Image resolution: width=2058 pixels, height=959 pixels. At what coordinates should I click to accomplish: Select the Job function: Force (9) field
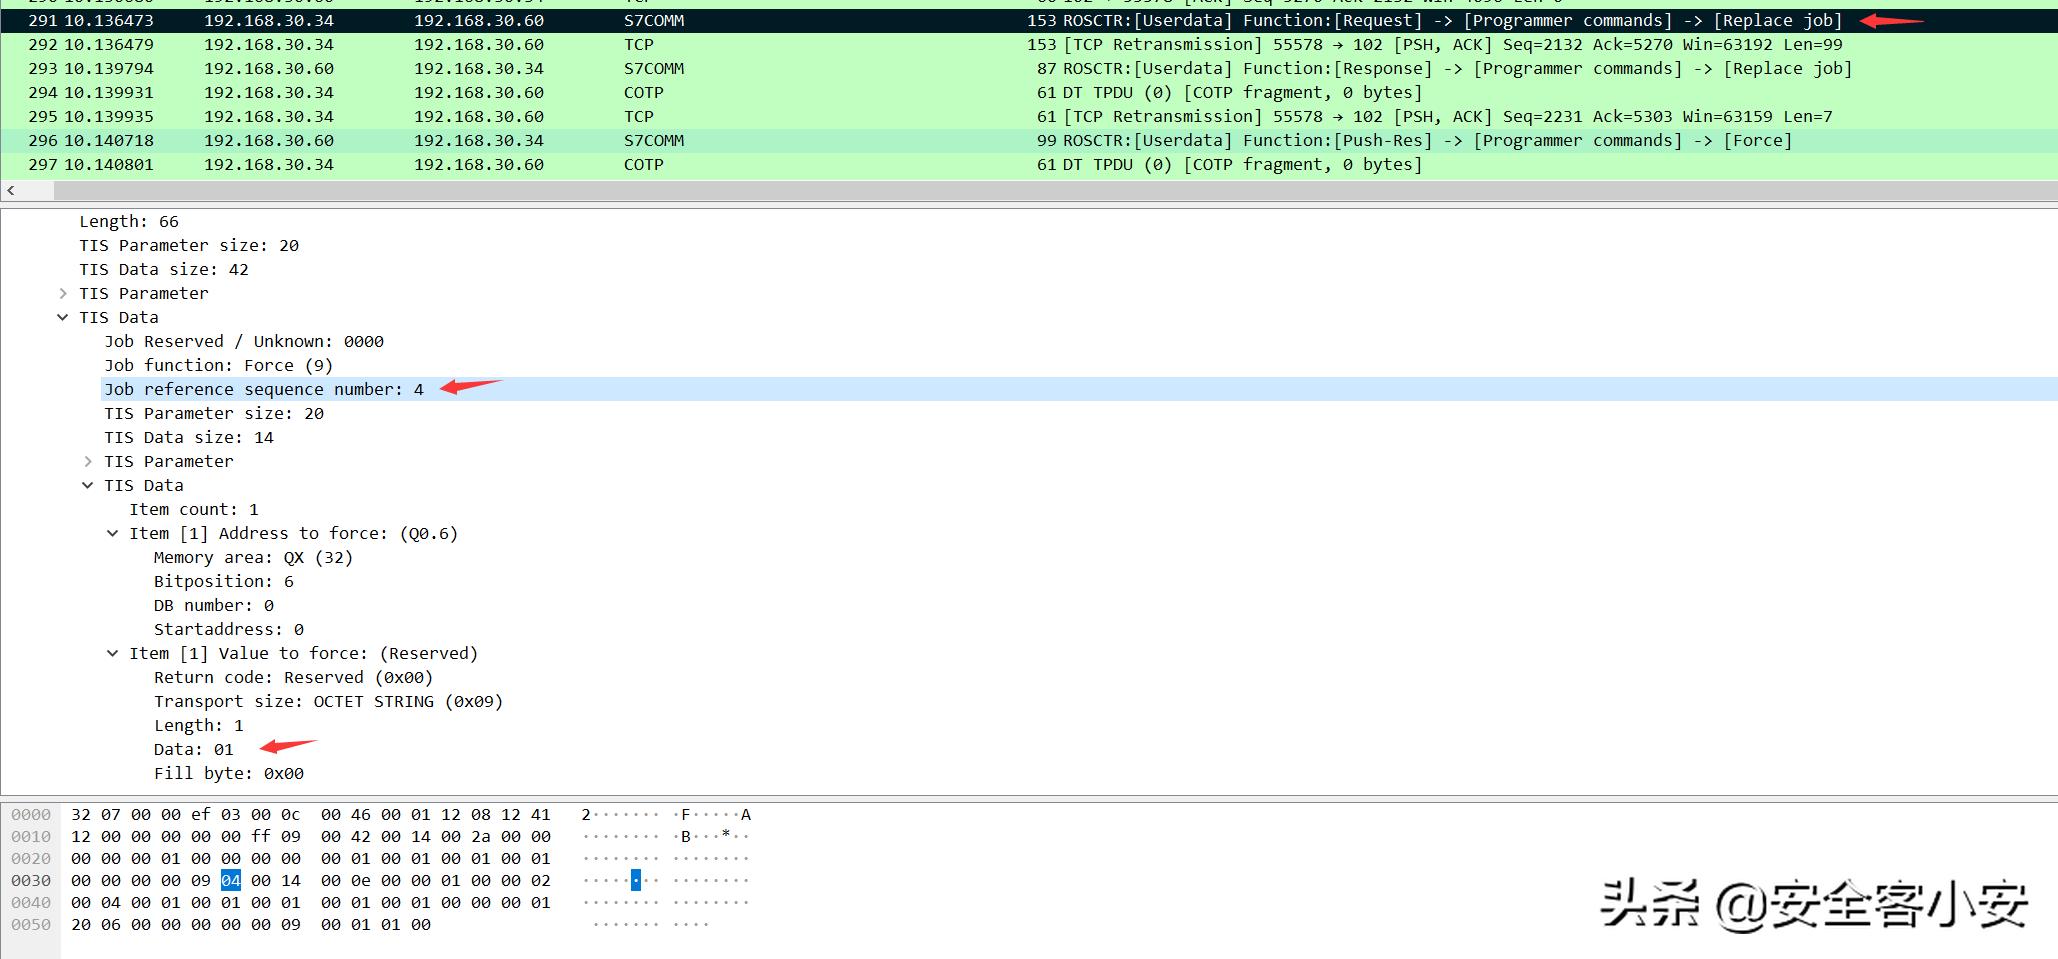coord(218,365)
